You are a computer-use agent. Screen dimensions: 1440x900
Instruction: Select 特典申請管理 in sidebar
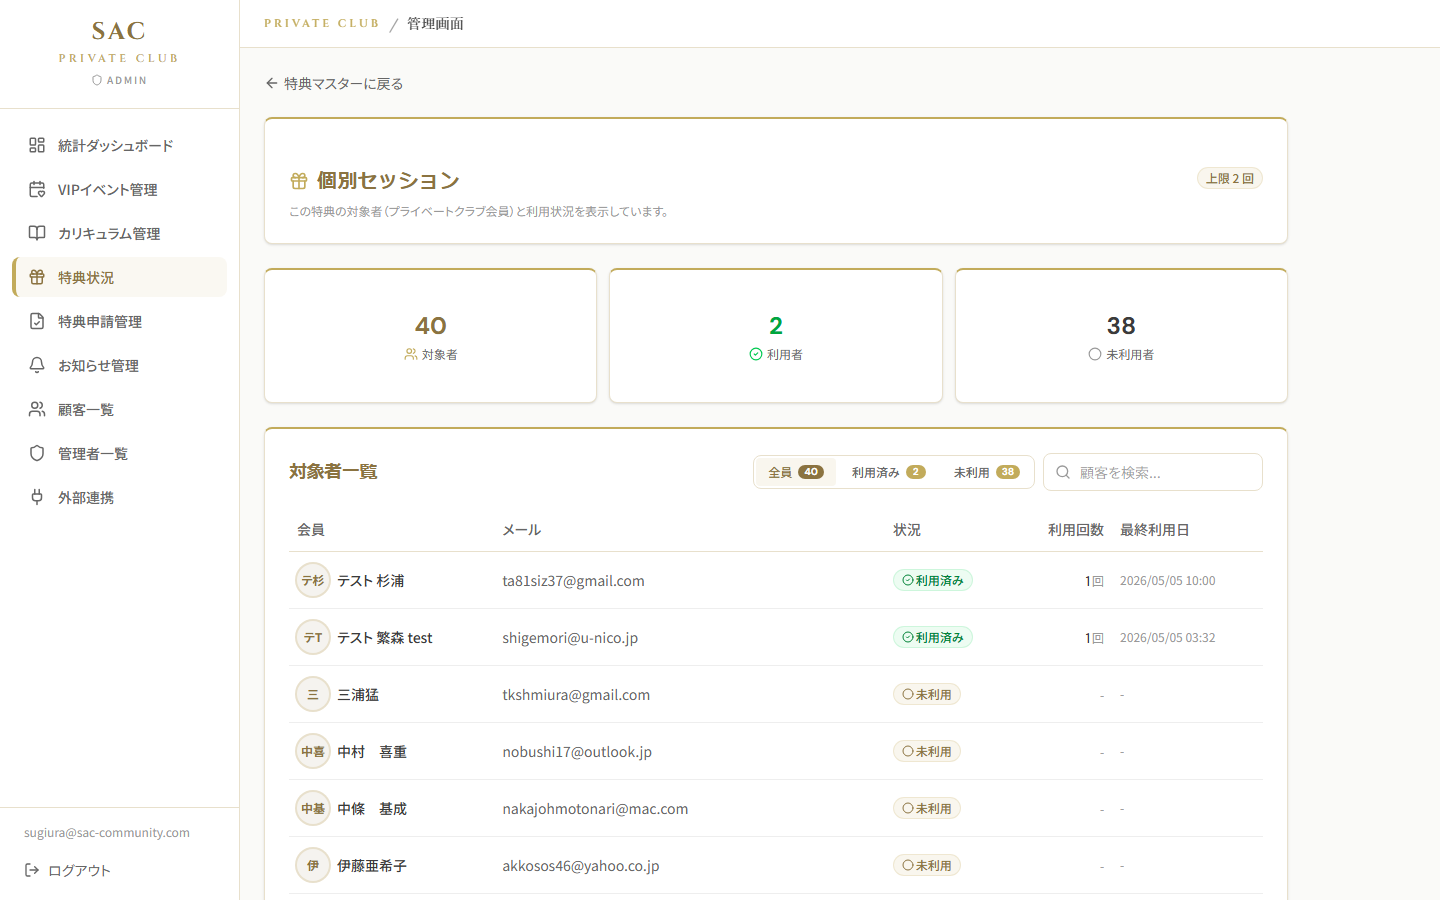(119, 321)
